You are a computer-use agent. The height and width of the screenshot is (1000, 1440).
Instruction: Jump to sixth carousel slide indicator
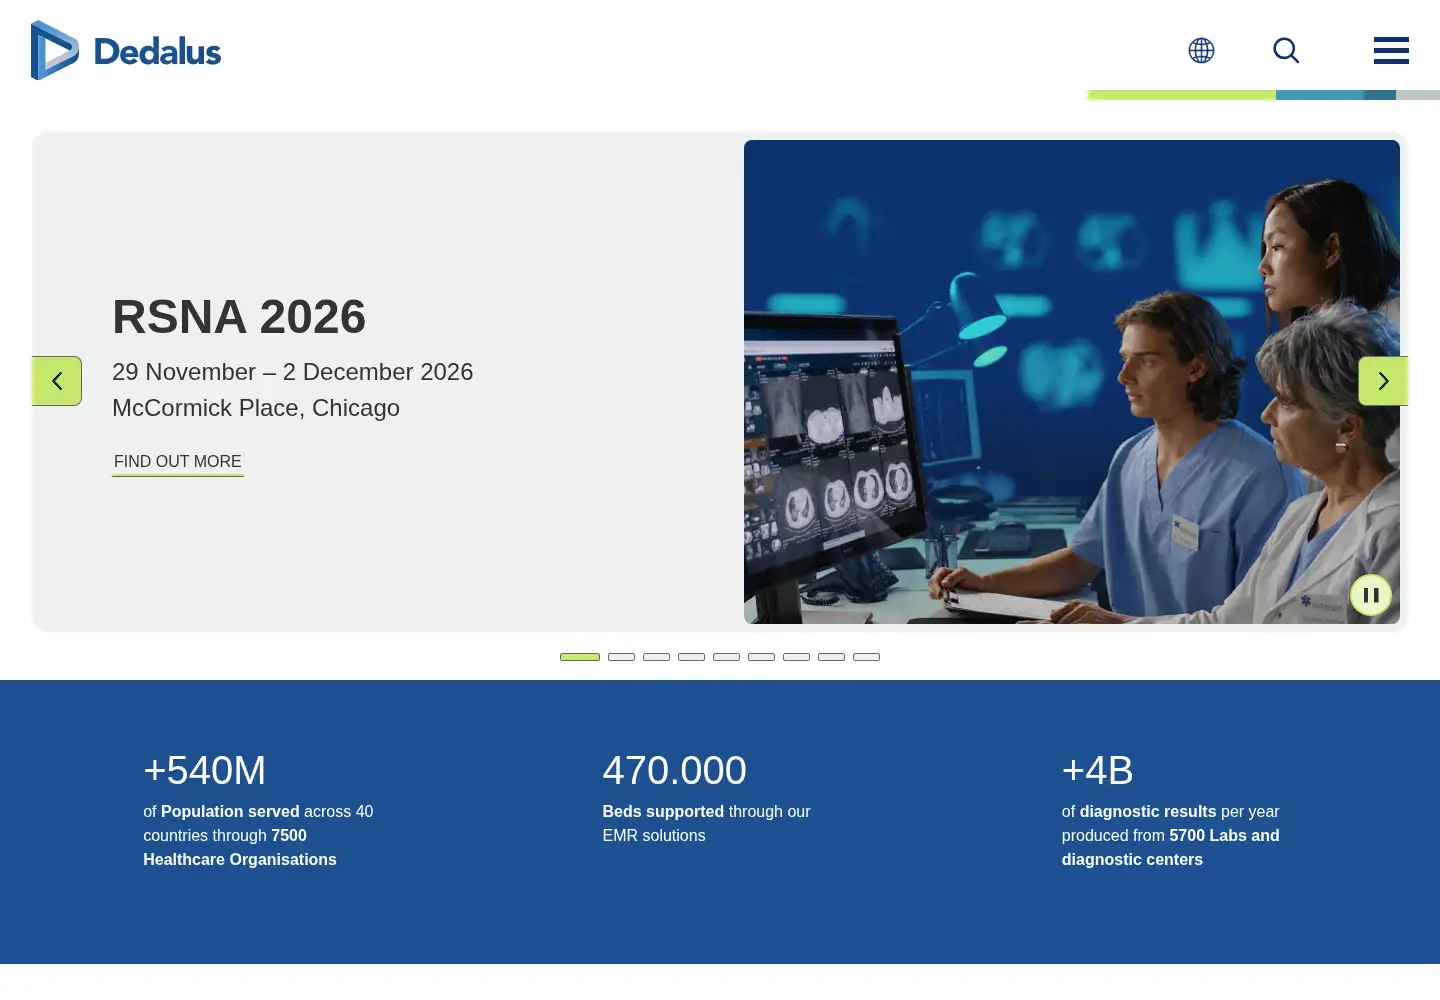pos(761,657)
